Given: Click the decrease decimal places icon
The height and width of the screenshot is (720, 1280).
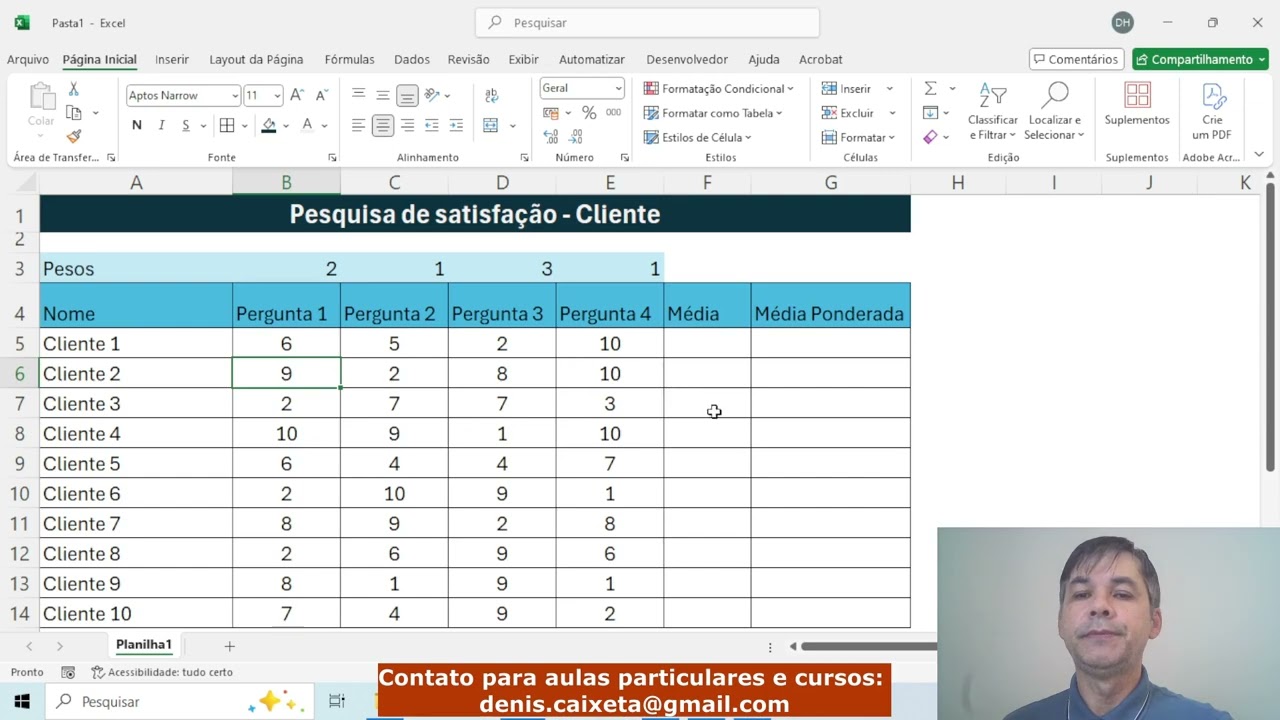Looking at the screenshot, I should click(576, 137).
